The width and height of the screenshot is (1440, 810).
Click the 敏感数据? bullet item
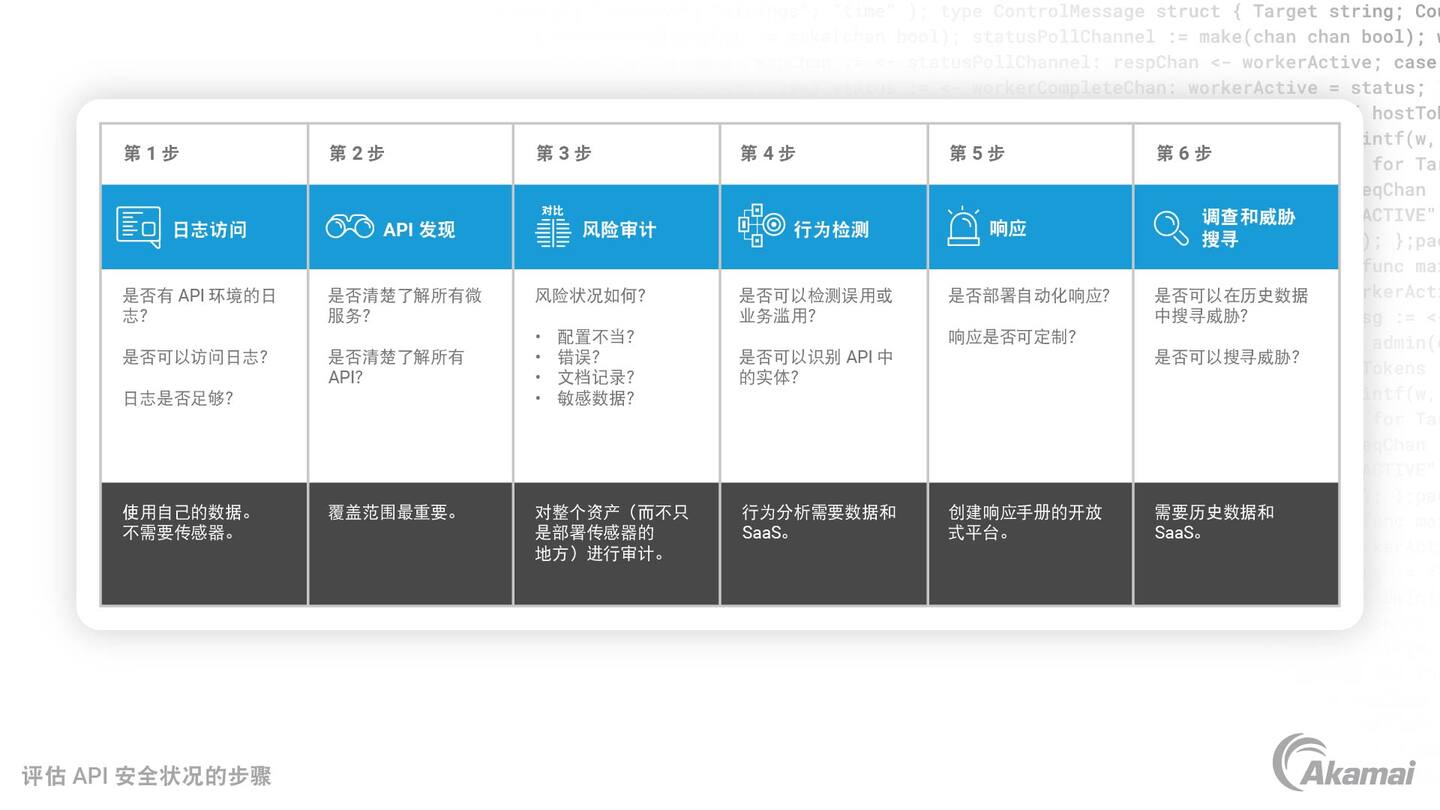pos(595,398)
